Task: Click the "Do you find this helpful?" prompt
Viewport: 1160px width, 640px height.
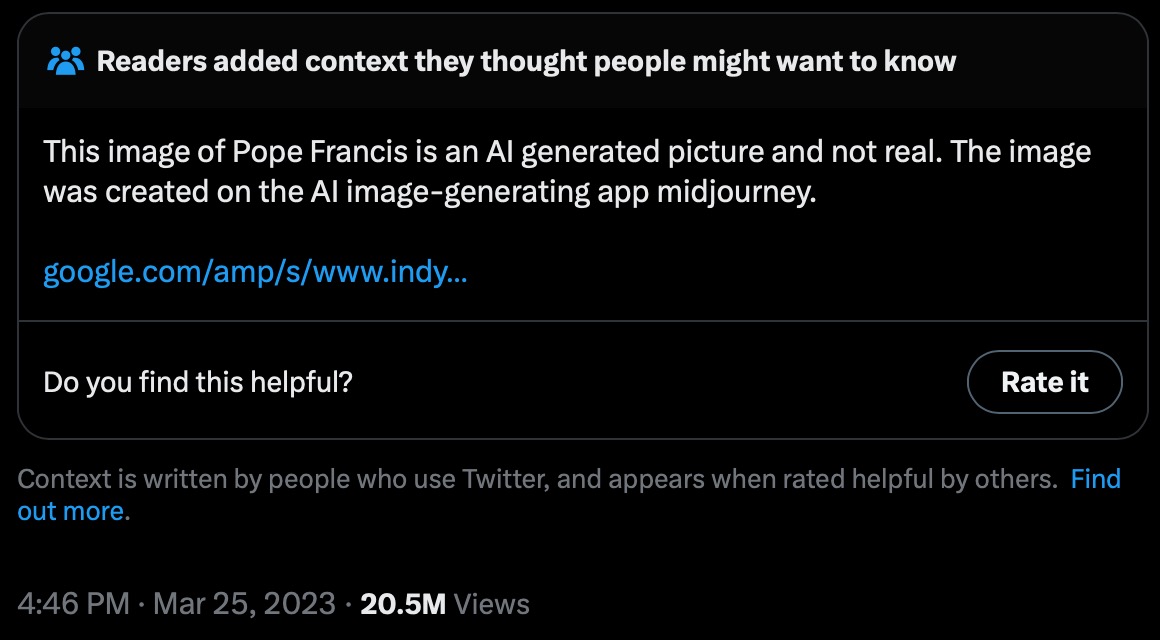Action: tap(198, 382)
